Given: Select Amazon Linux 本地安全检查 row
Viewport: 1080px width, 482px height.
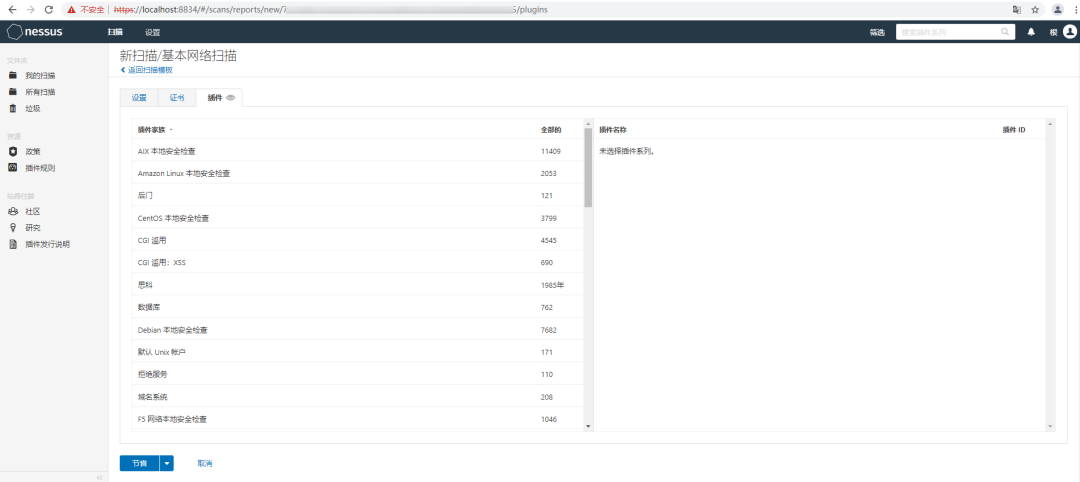Looking at the screenshot, I should click(x=357, y=173).
